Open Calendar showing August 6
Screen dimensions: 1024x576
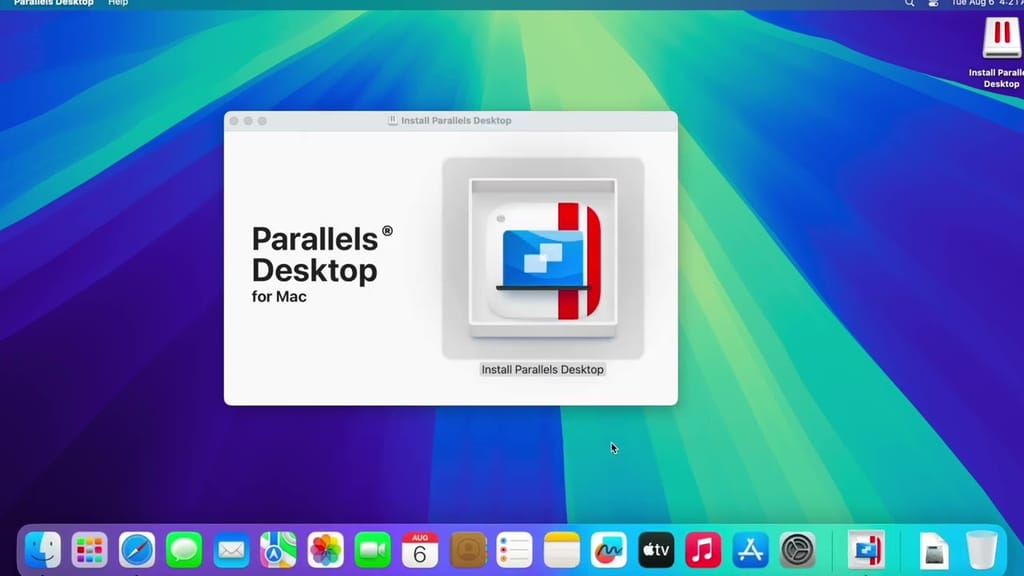(420, 548)
